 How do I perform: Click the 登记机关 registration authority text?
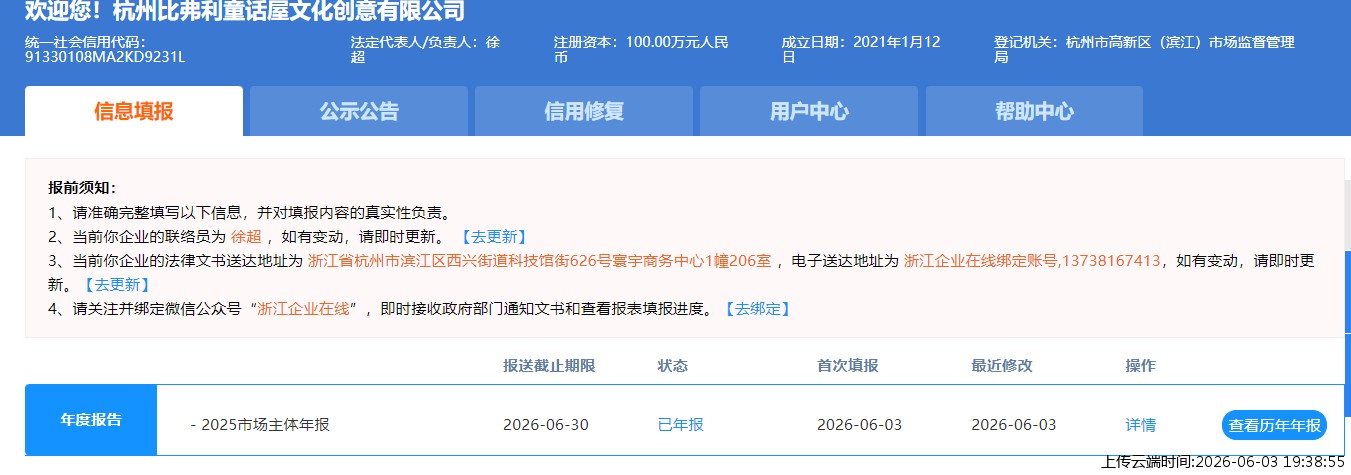[1144, 50]
